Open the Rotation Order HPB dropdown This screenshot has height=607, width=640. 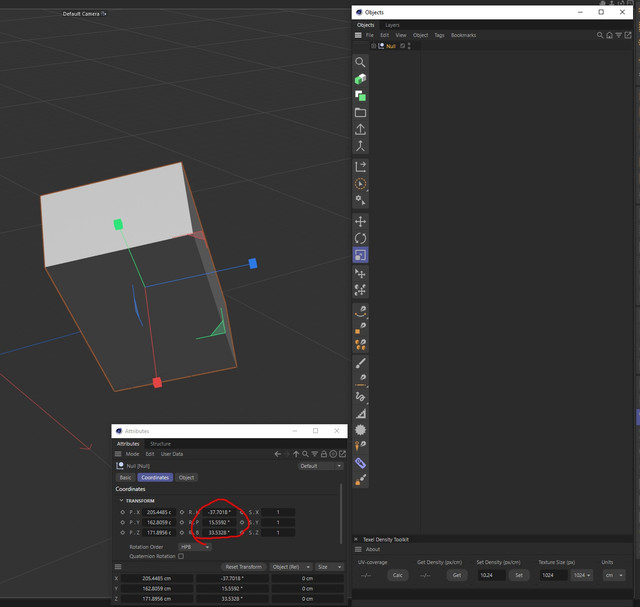(195, 547)
